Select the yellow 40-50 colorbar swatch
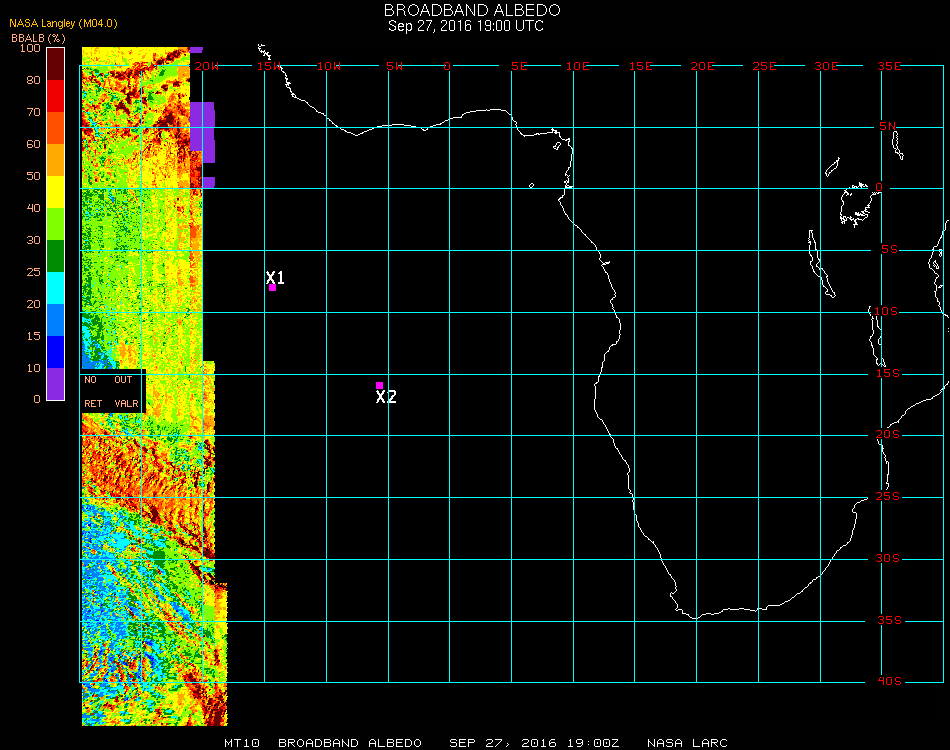 pos(55,192)
